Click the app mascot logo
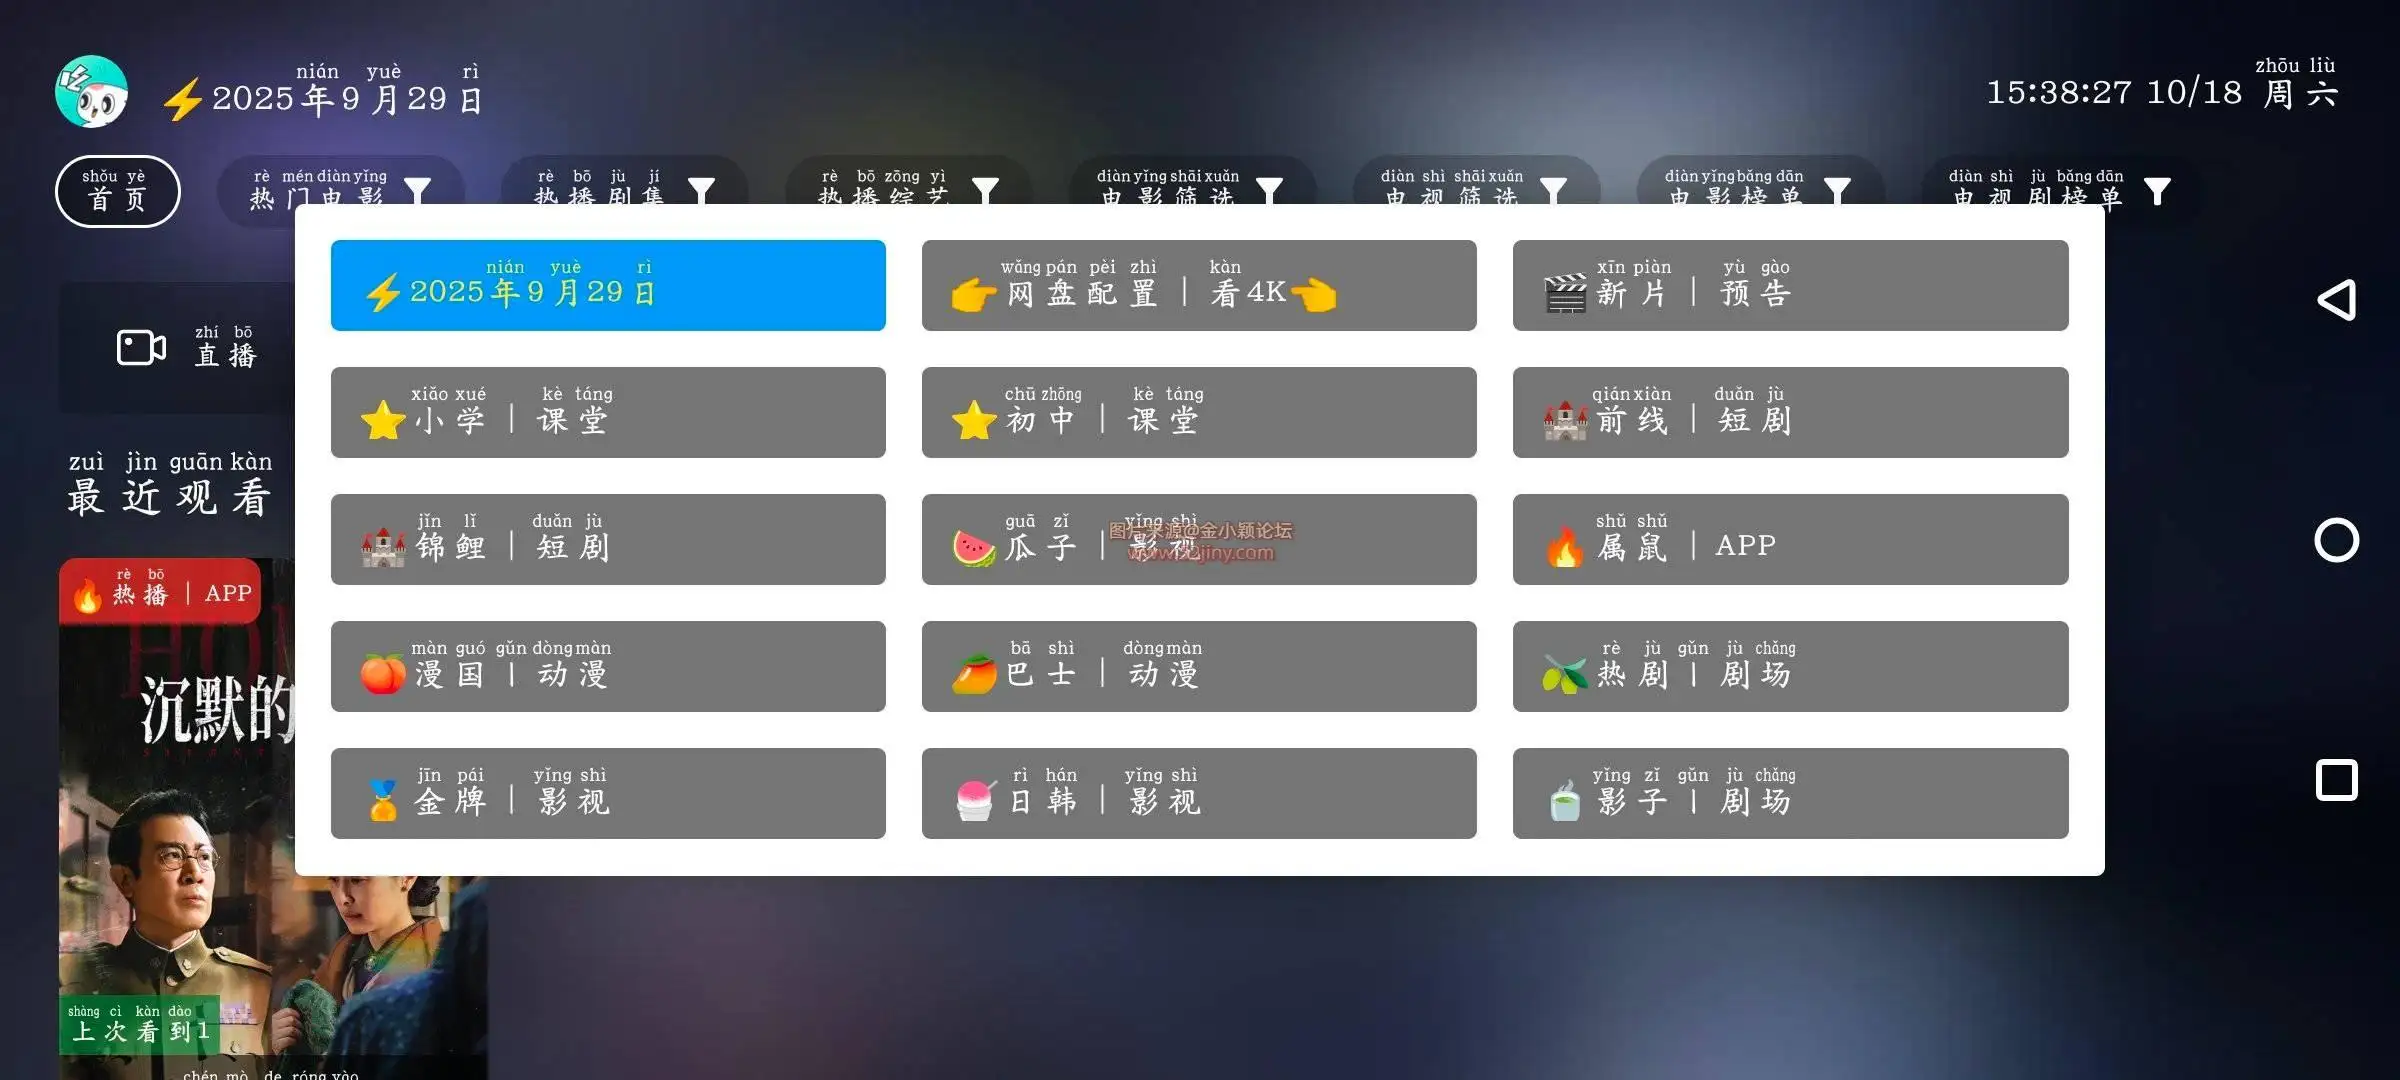This screenshot has height=1080, width=2400. tap(92, 90)
